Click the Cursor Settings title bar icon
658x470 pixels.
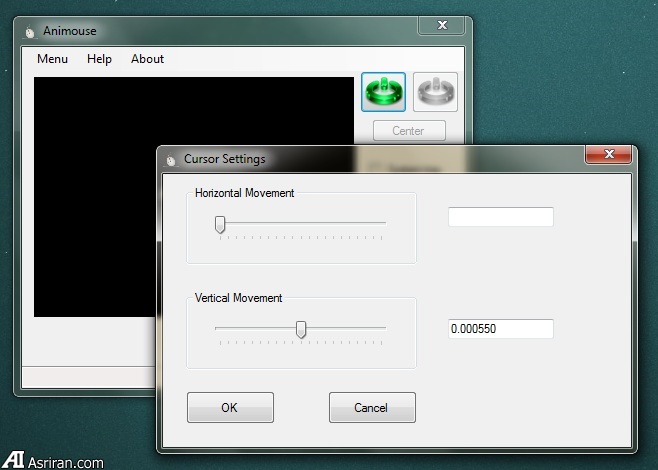point(171,159)
